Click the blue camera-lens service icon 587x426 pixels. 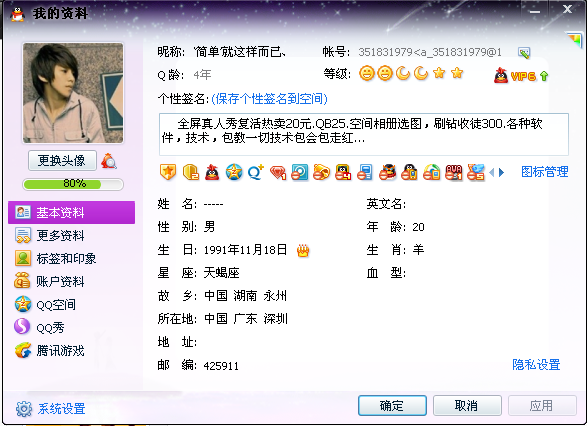(x=299, y=173)
